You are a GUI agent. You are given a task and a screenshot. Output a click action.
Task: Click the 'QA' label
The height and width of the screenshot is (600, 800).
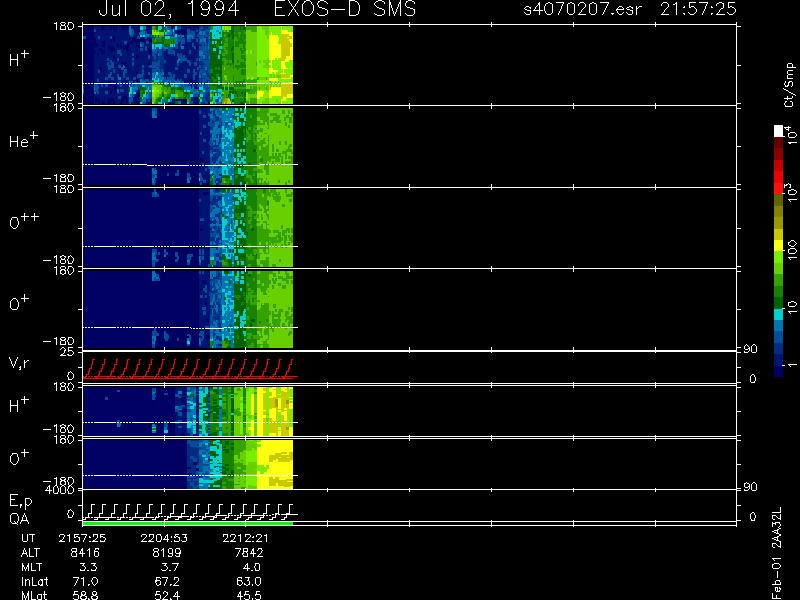[19, 519]
